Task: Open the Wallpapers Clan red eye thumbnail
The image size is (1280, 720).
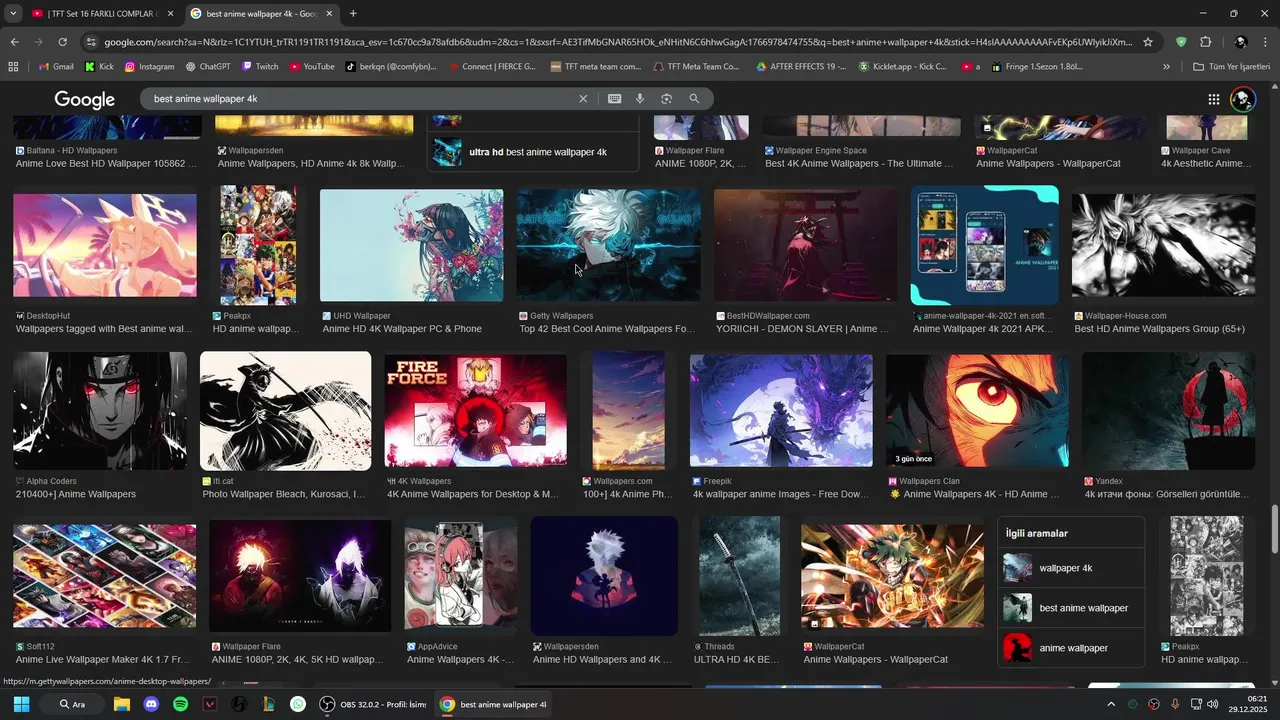Action: tap(977, 410)
